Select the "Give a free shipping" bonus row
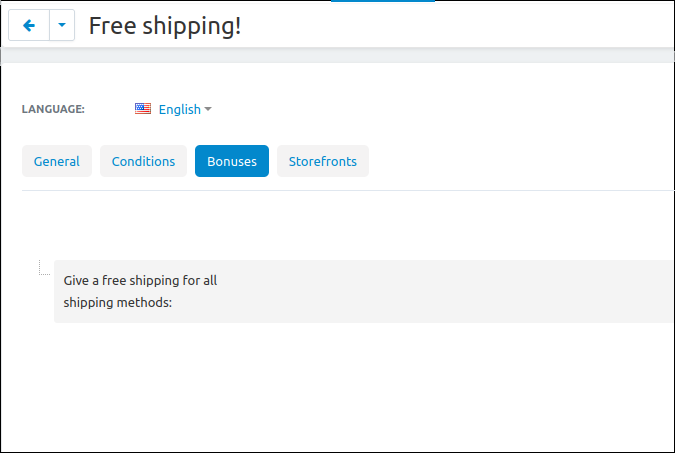The width and height of the screenshot is (675, 453). (x=364, y=292)
